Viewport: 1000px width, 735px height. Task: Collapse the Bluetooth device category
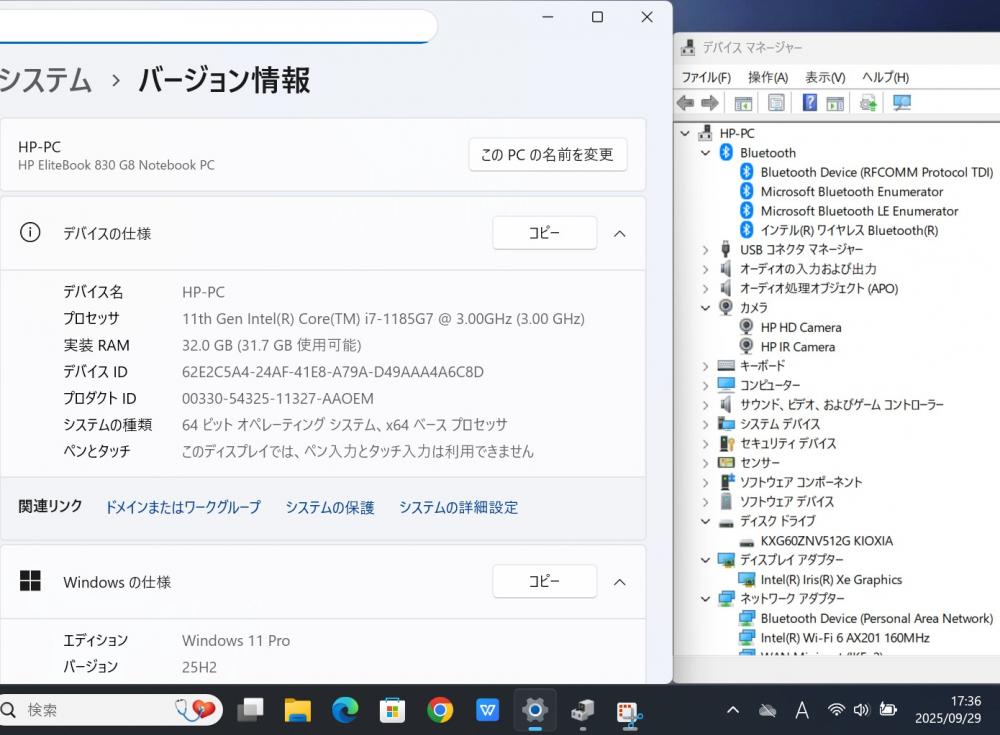[x=706, y=153]
